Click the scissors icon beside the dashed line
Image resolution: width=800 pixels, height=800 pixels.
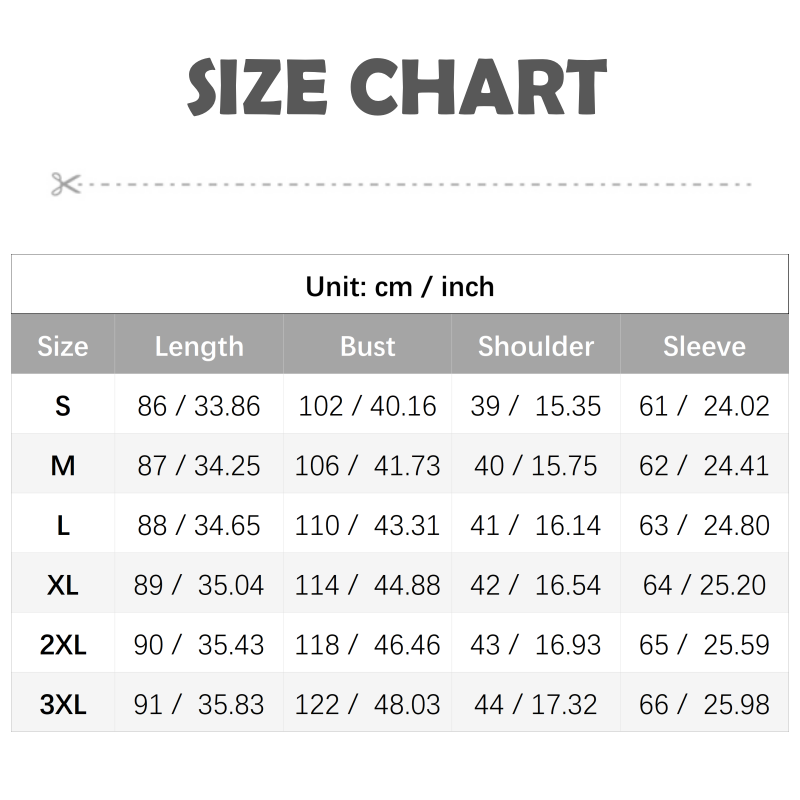[x=65, y=184]
